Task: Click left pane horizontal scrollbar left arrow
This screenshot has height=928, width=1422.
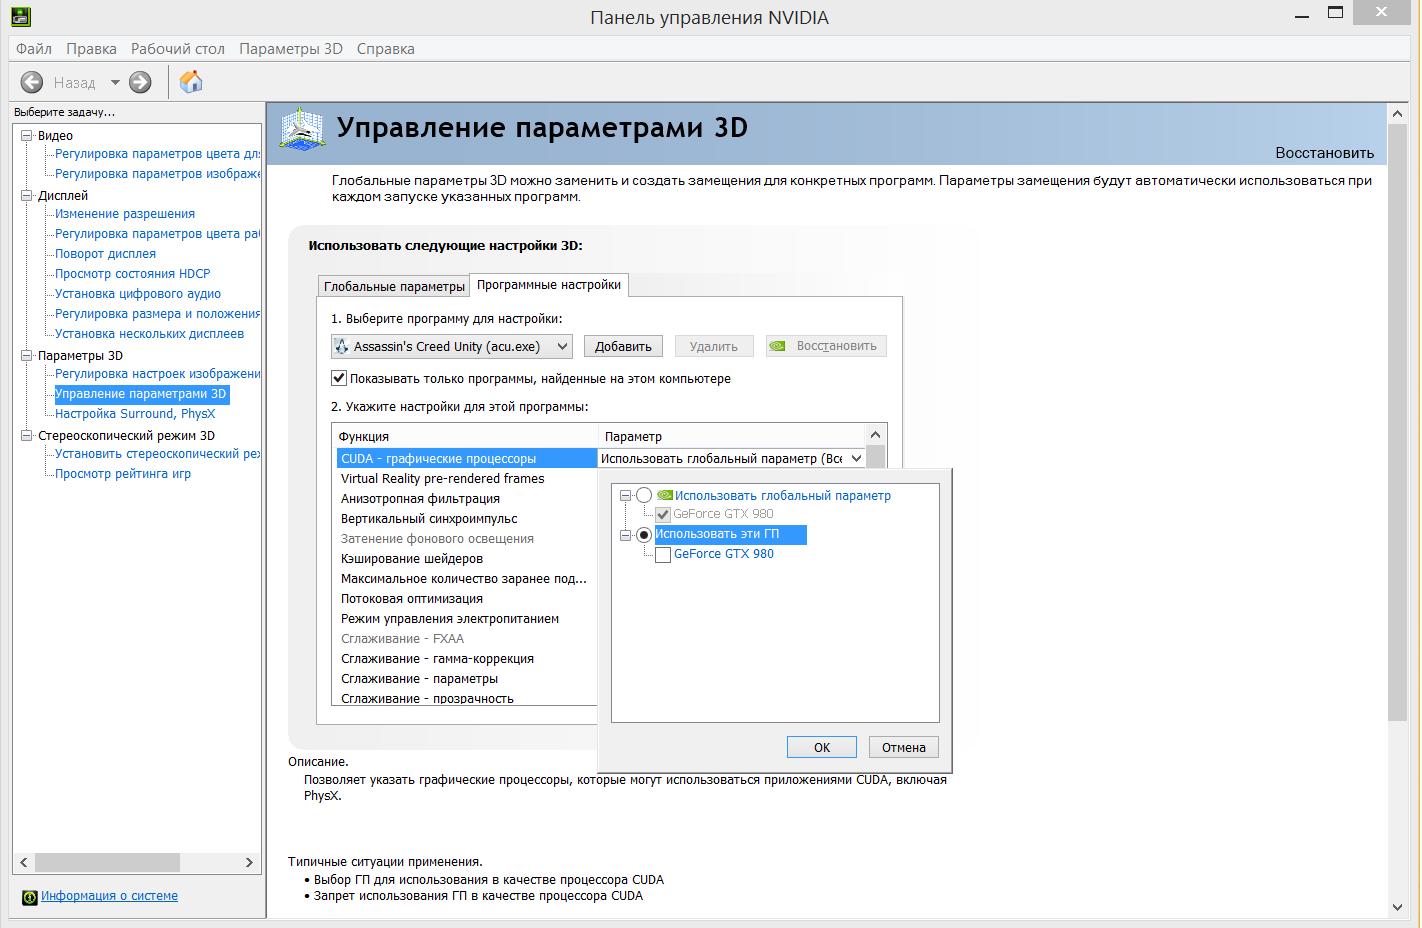Action: tap(25, 862)
